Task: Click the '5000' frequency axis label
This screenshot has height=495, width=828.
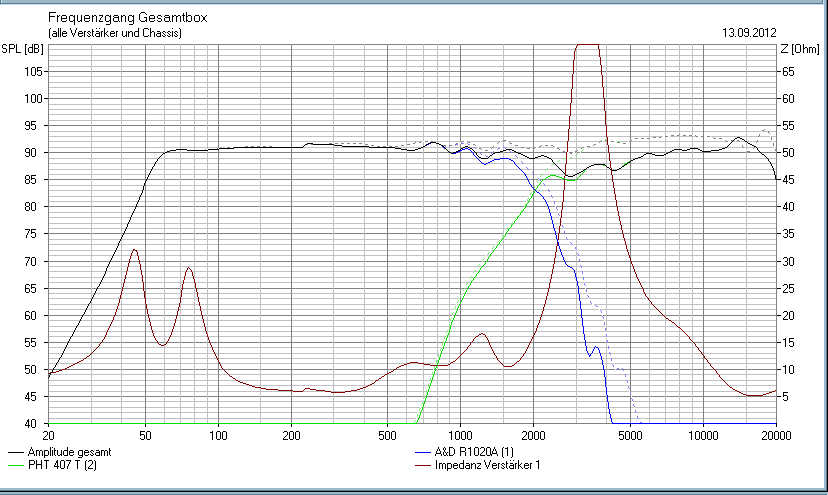Action: coord(629,436)
